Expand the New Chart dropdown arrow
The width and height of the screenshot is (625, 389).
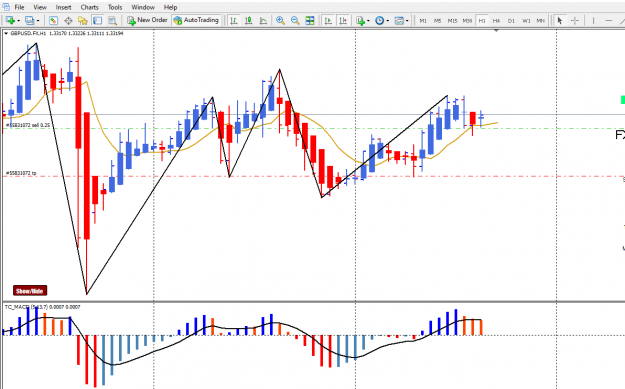[18, 21]
